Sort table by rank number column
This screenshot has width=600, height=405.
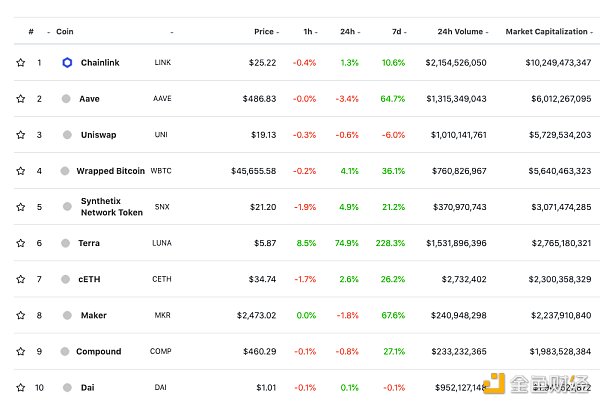click(x=31, y=32)
